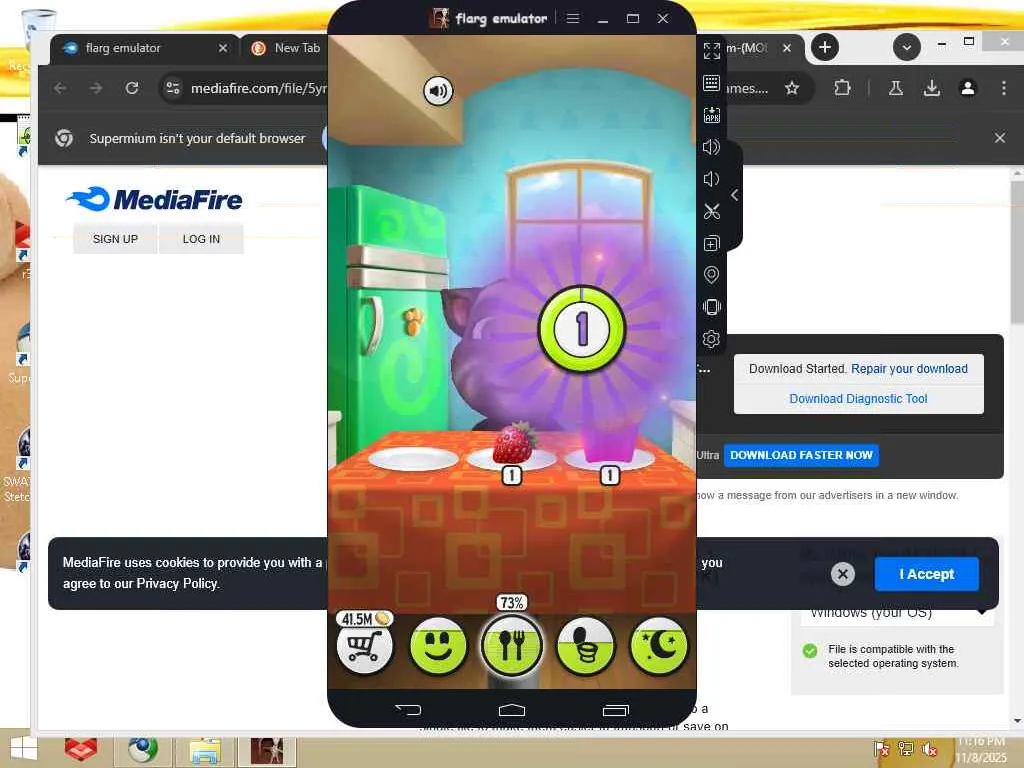Close the tab ending with m-(MO
Viewport: 1024px width, 768px height.
click(x=787, y=48)
